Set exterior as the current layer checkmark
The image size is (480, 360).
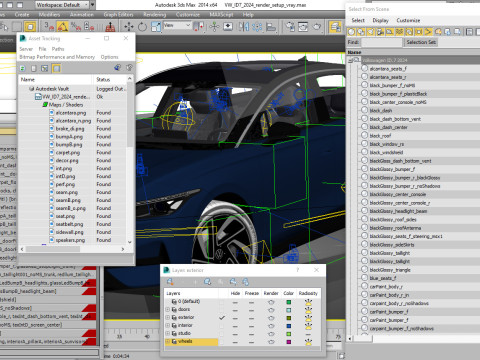pyautogui.click(x=222, y=318)
